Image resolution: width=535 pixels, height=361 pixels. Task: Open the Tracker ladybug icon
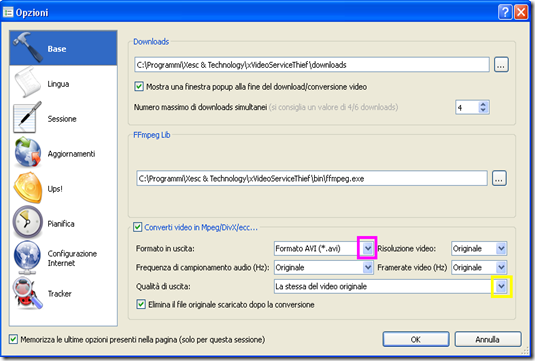tap(27, 293)
